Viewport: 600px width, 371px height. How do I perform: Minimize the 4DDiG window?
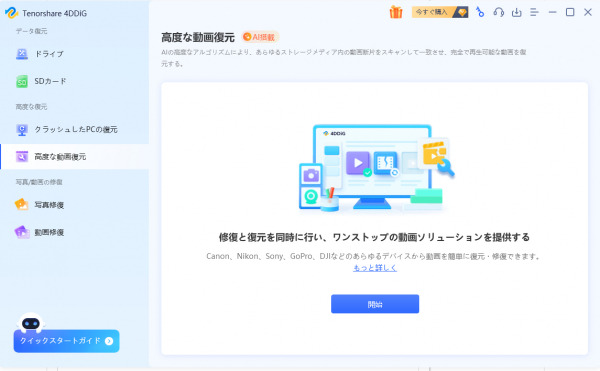click(552, 12)
